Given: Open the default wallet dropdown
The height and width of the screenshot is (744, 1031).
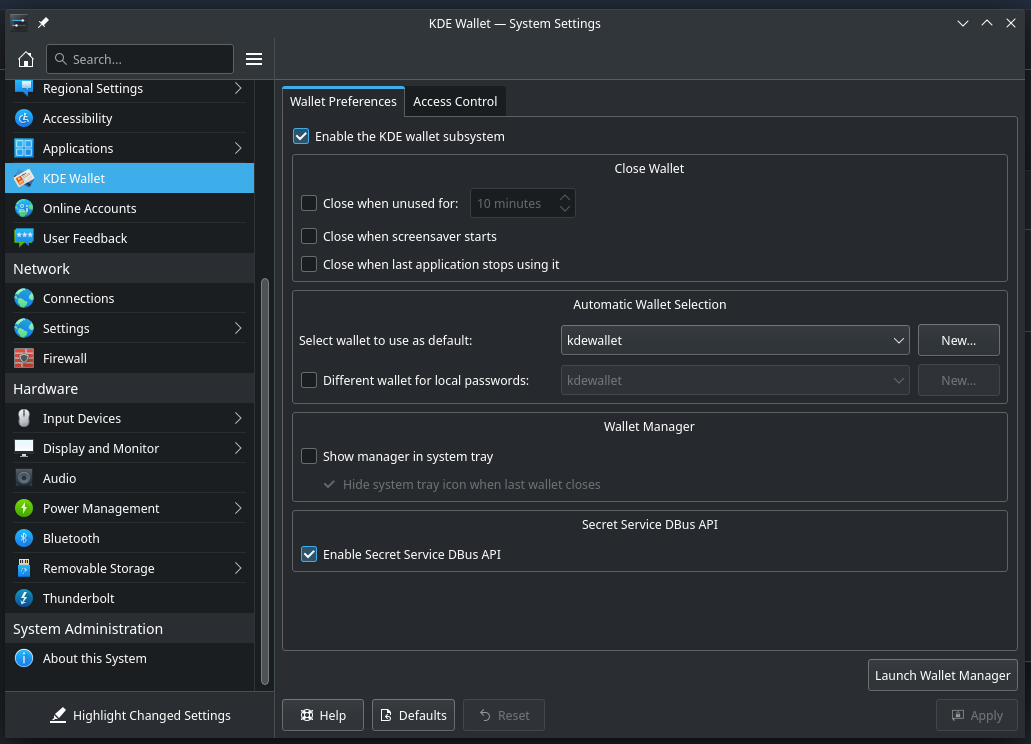Looking at the screenshot, I should [735, 340].
